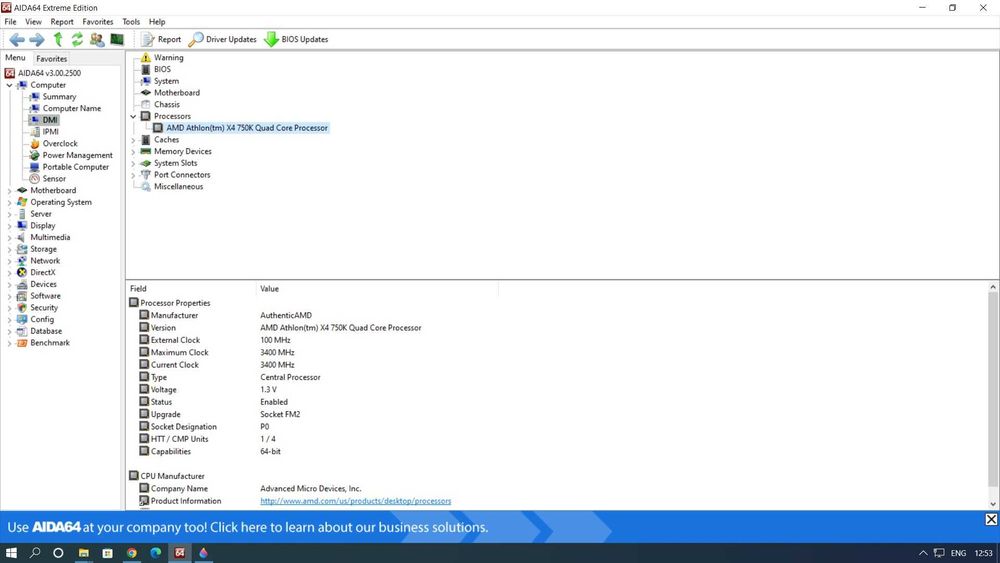Open the Windows Start menu
This screenshot has height=563, width=1000.
[11, 553]
